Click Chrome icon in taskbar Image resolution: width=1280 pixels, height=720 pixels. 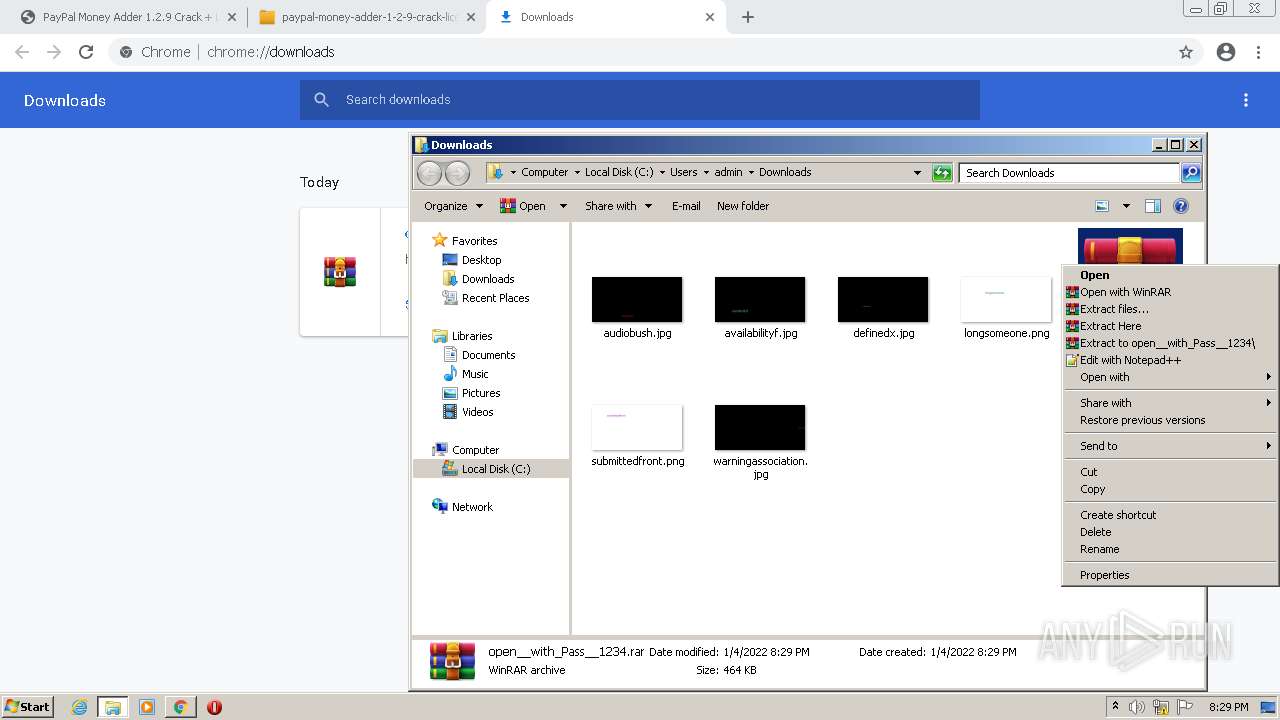point(180,707)
